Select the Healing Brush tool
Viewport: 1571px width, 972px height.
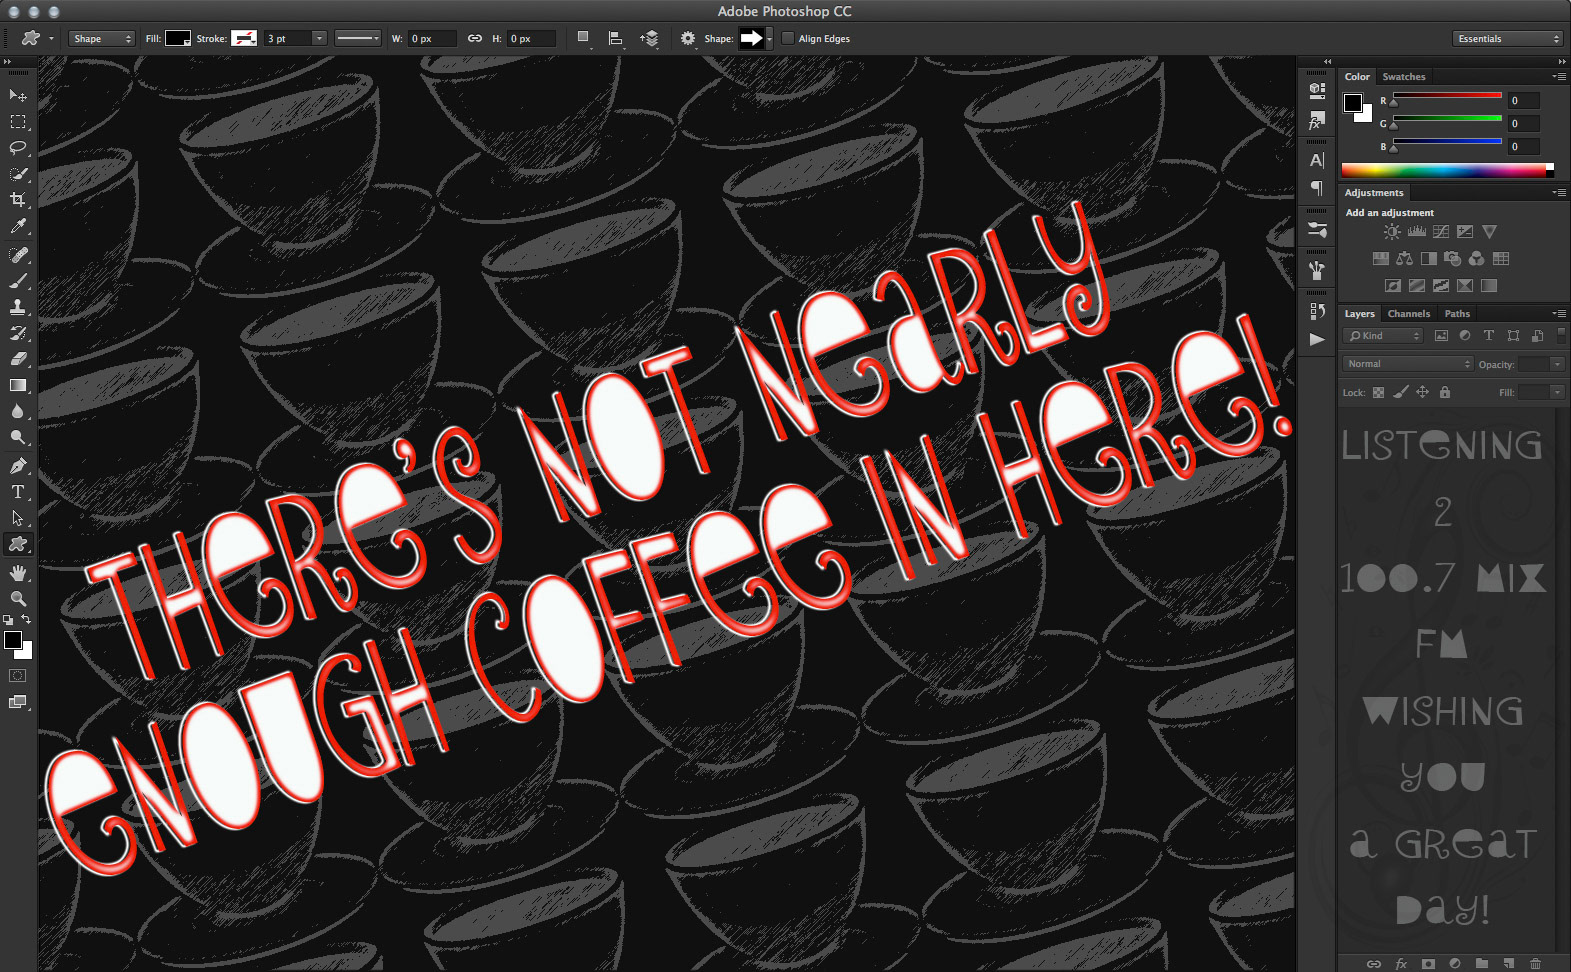(x=17, y=255)
